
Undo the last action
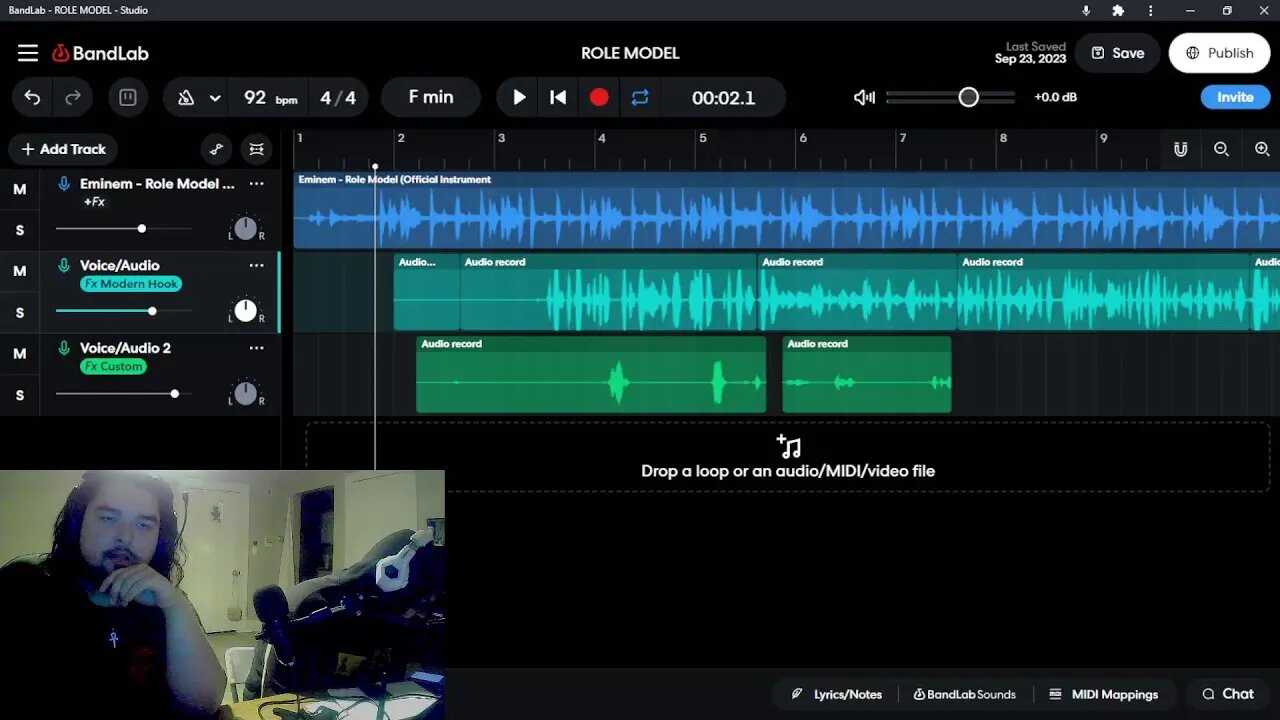[x=32, y=97]
